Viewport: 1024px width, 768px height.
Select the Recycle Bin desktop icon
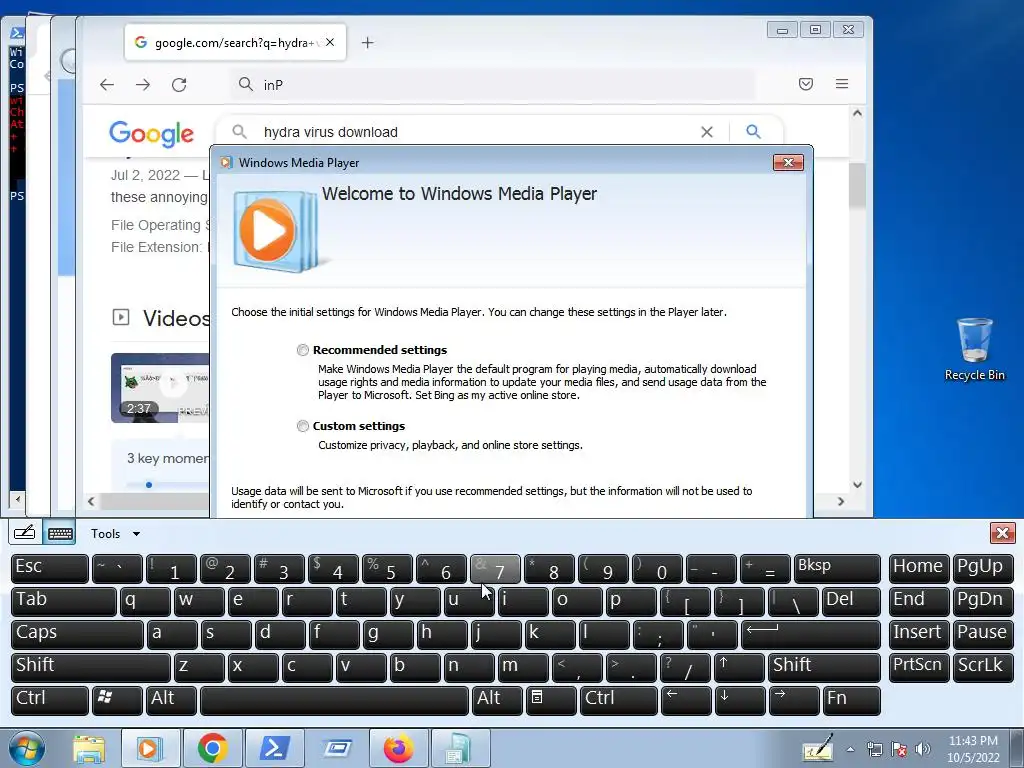(x=974, y=350)
